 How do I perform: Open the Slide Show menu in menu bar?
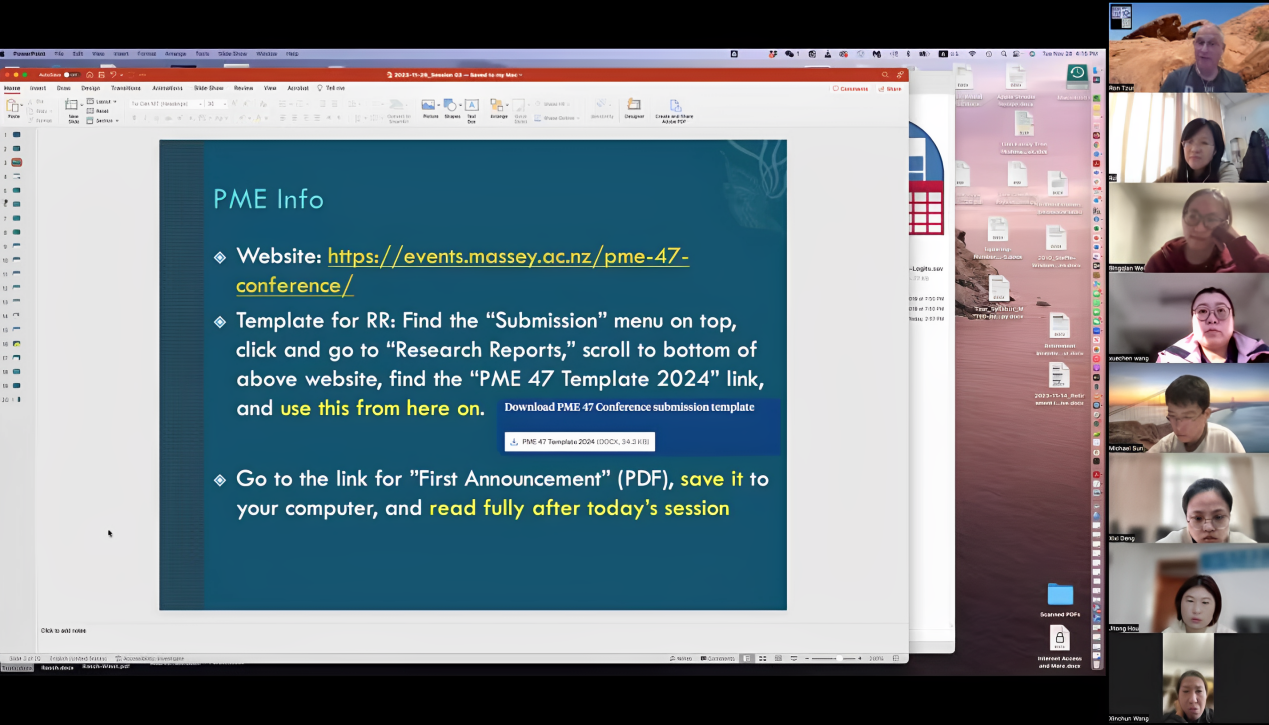pos(232,54)
